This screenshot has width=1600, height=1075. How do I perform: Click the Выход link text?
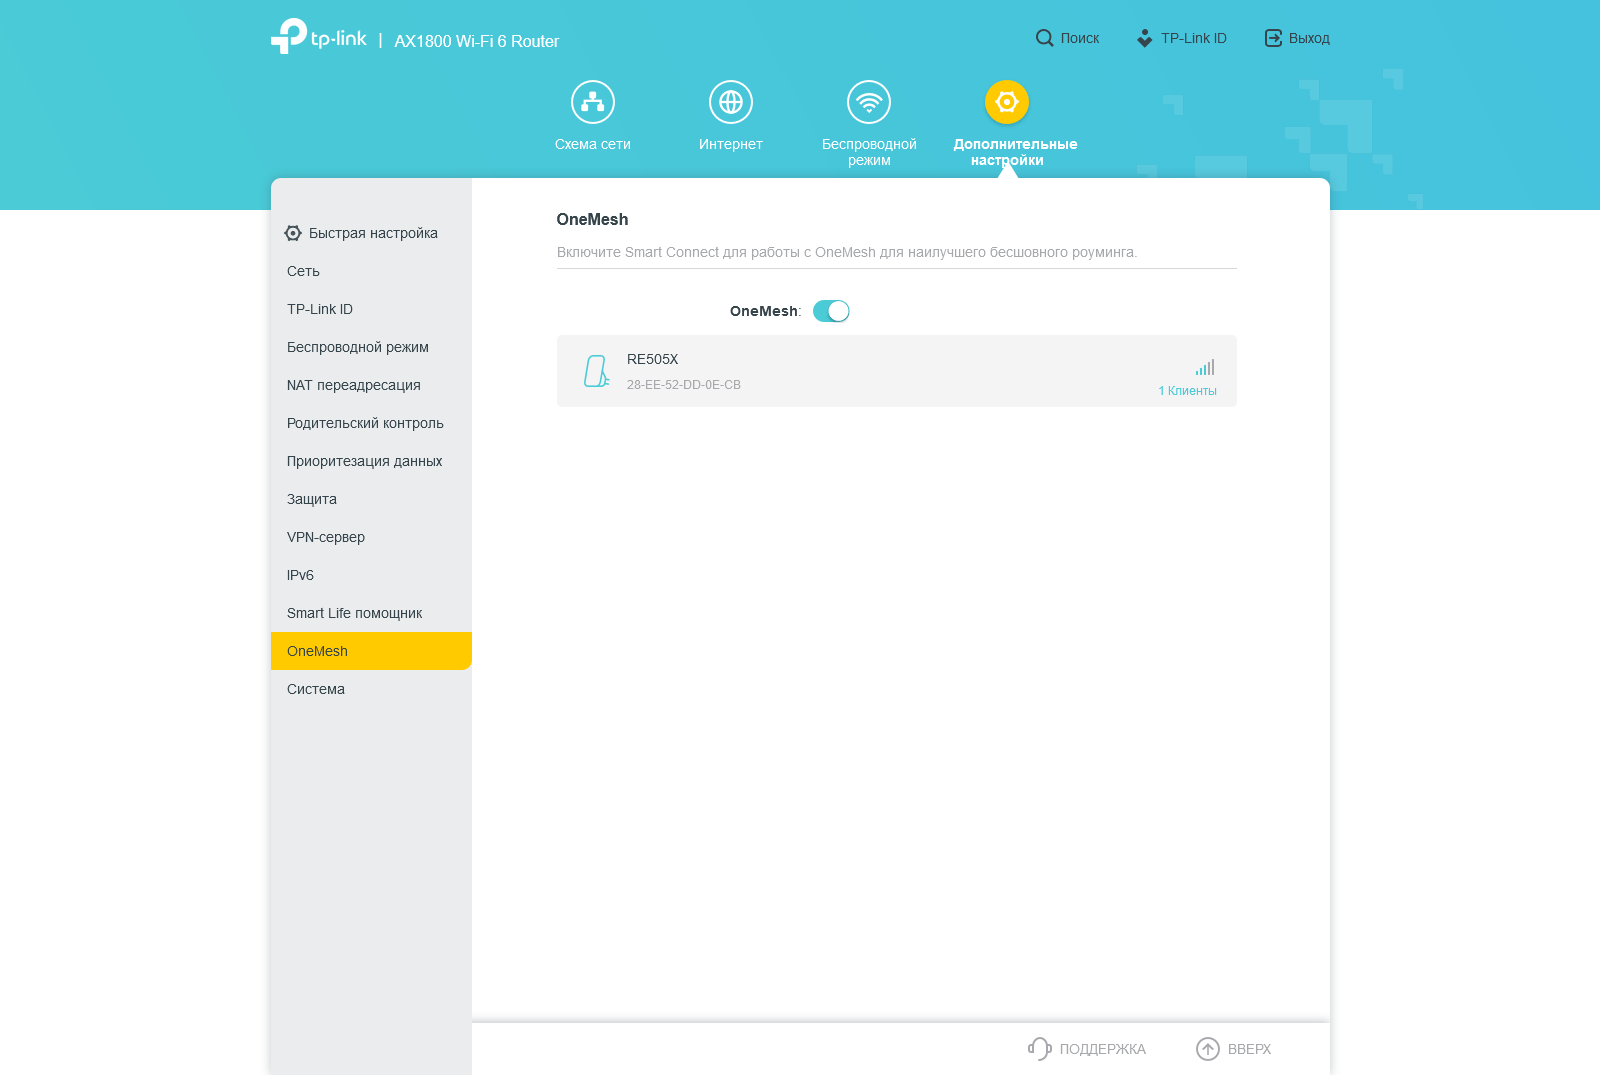point(1309,38)
